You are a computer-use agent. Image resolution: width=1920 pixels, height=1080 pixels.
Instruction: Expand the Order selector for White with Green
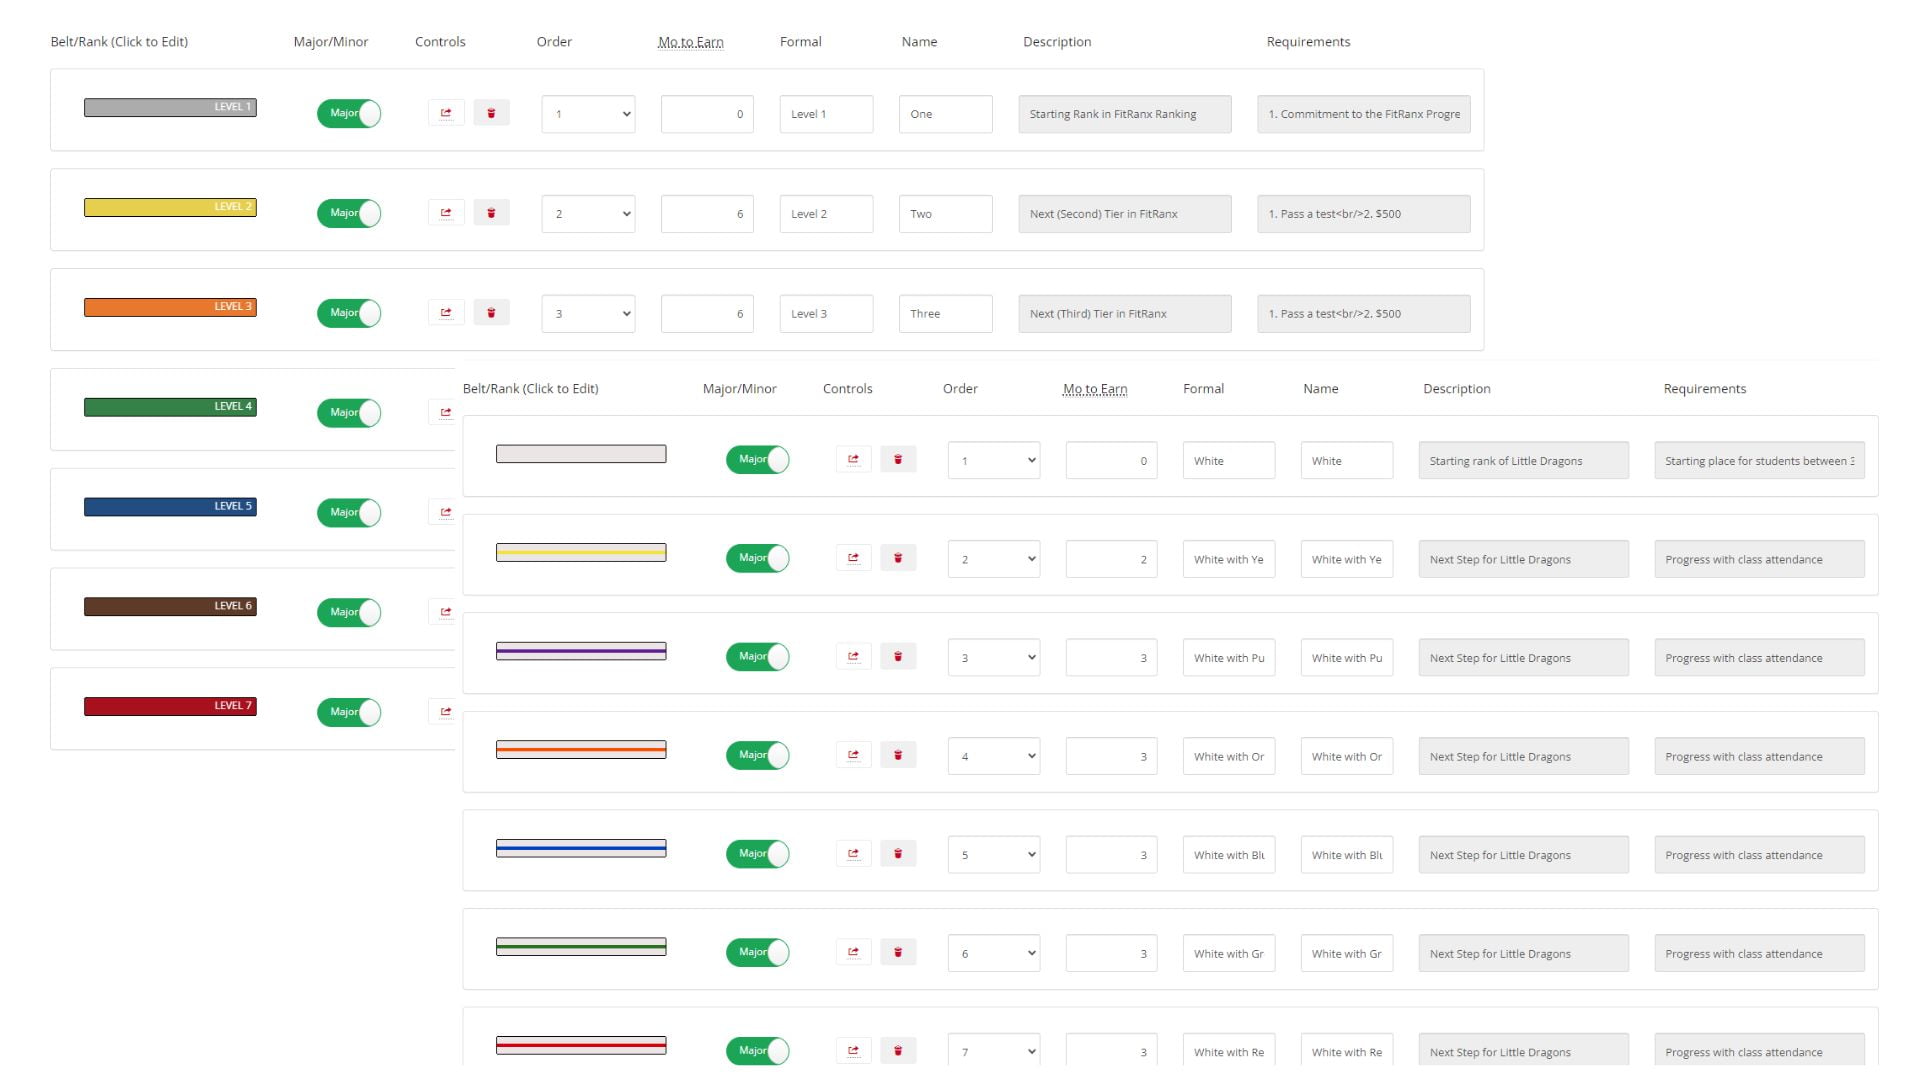pos(993,953)
